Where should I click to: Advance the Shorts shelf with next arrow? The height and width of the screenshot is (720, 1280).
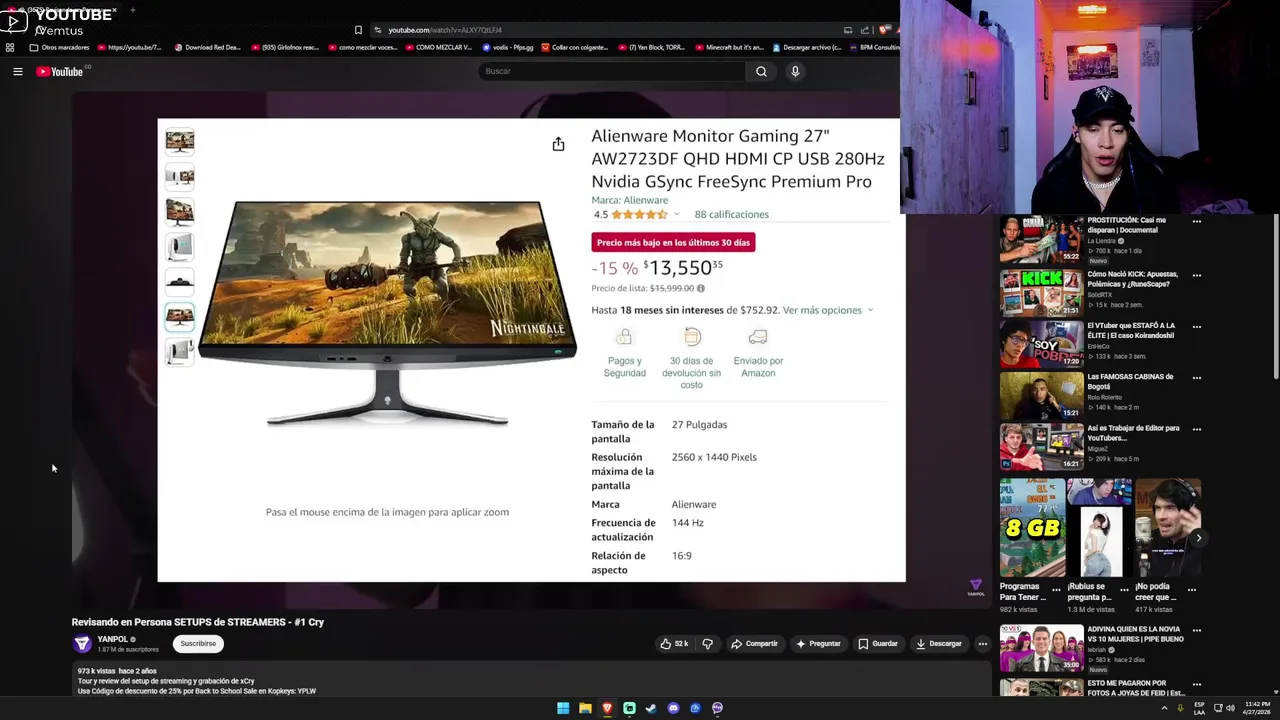pos(1198,538)
